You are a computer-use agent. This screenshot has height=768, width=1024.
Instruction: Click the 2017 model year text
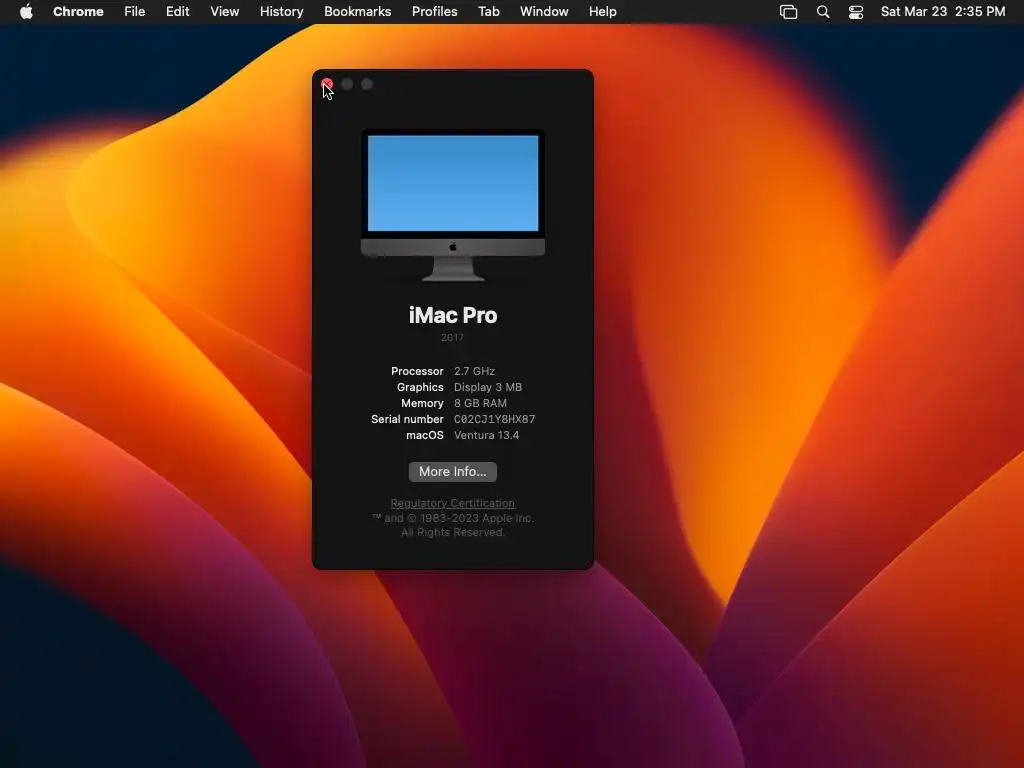[x=452, y=338]
